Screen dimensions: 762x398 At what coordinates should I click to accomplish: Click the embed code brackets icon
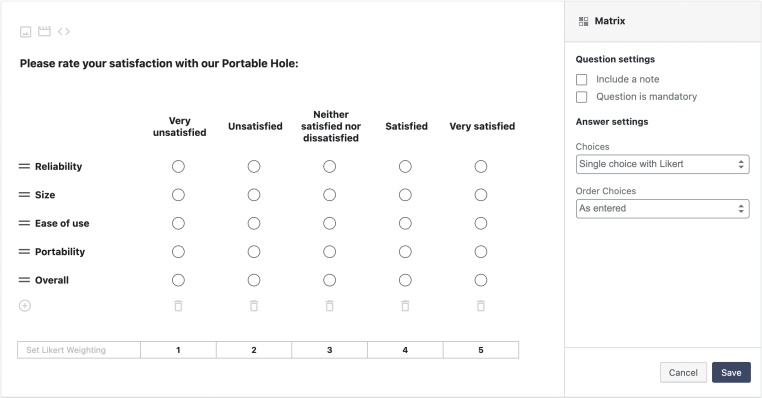64,32
